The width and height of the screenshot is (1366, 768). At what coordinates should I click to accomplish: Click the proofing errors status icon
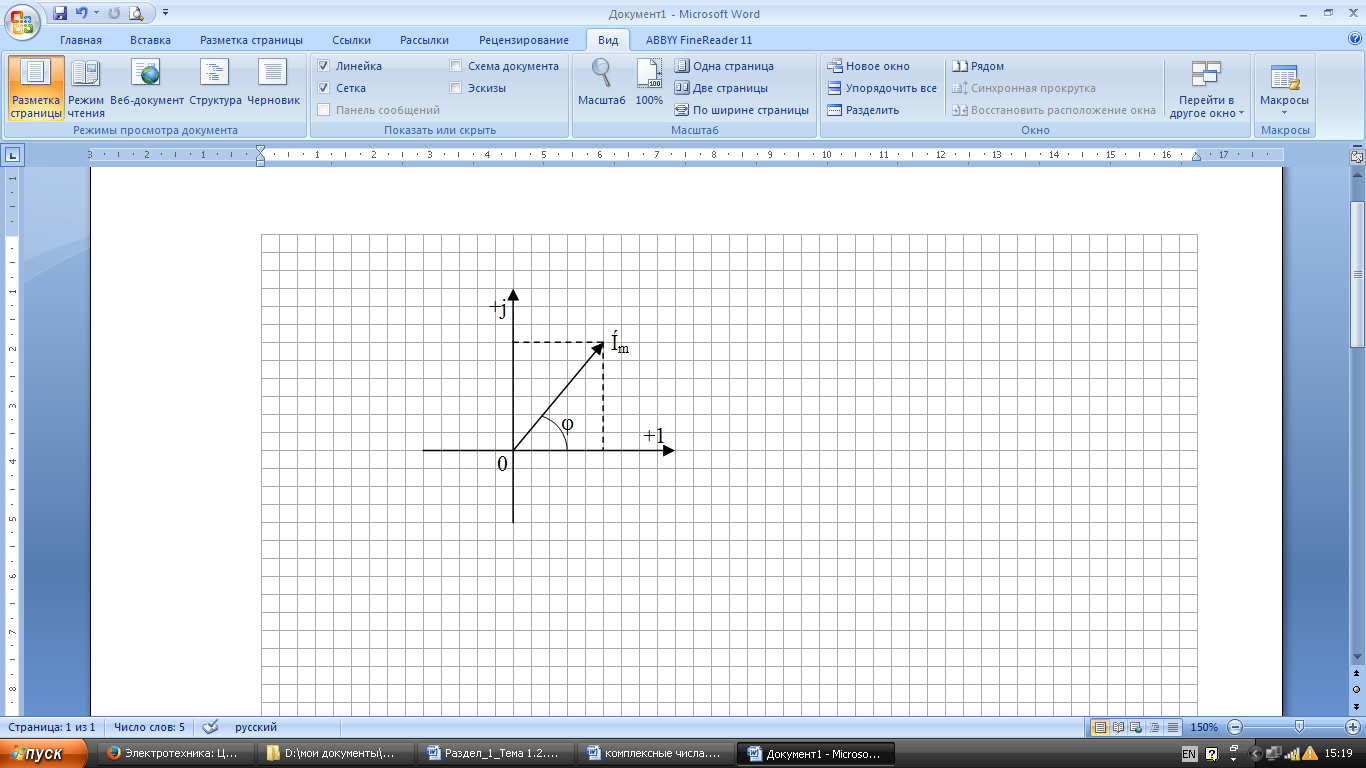click(210, 727)
